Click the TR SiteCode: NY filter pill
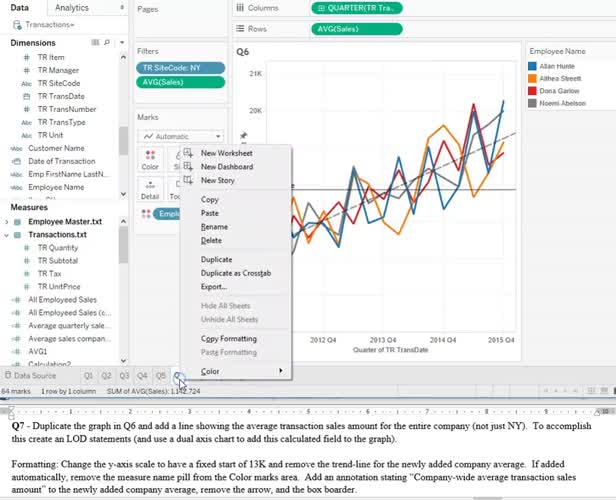The width and height of the screenshot is (616, 500). click(180, 68)
